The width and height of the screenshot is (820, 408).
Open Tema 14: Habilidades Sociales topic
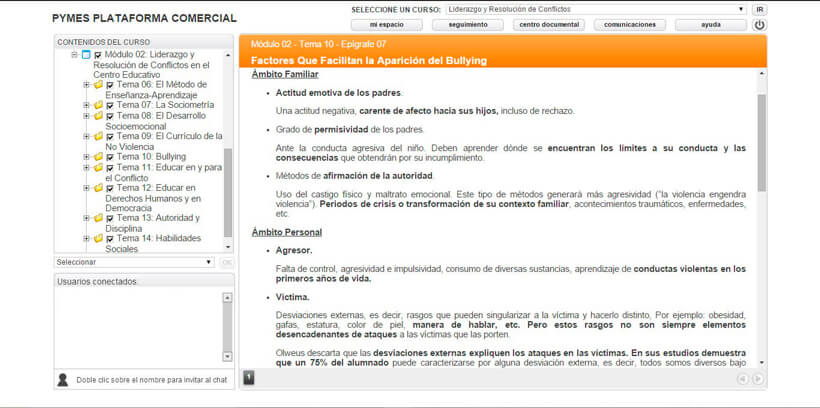tap(153, 243)
